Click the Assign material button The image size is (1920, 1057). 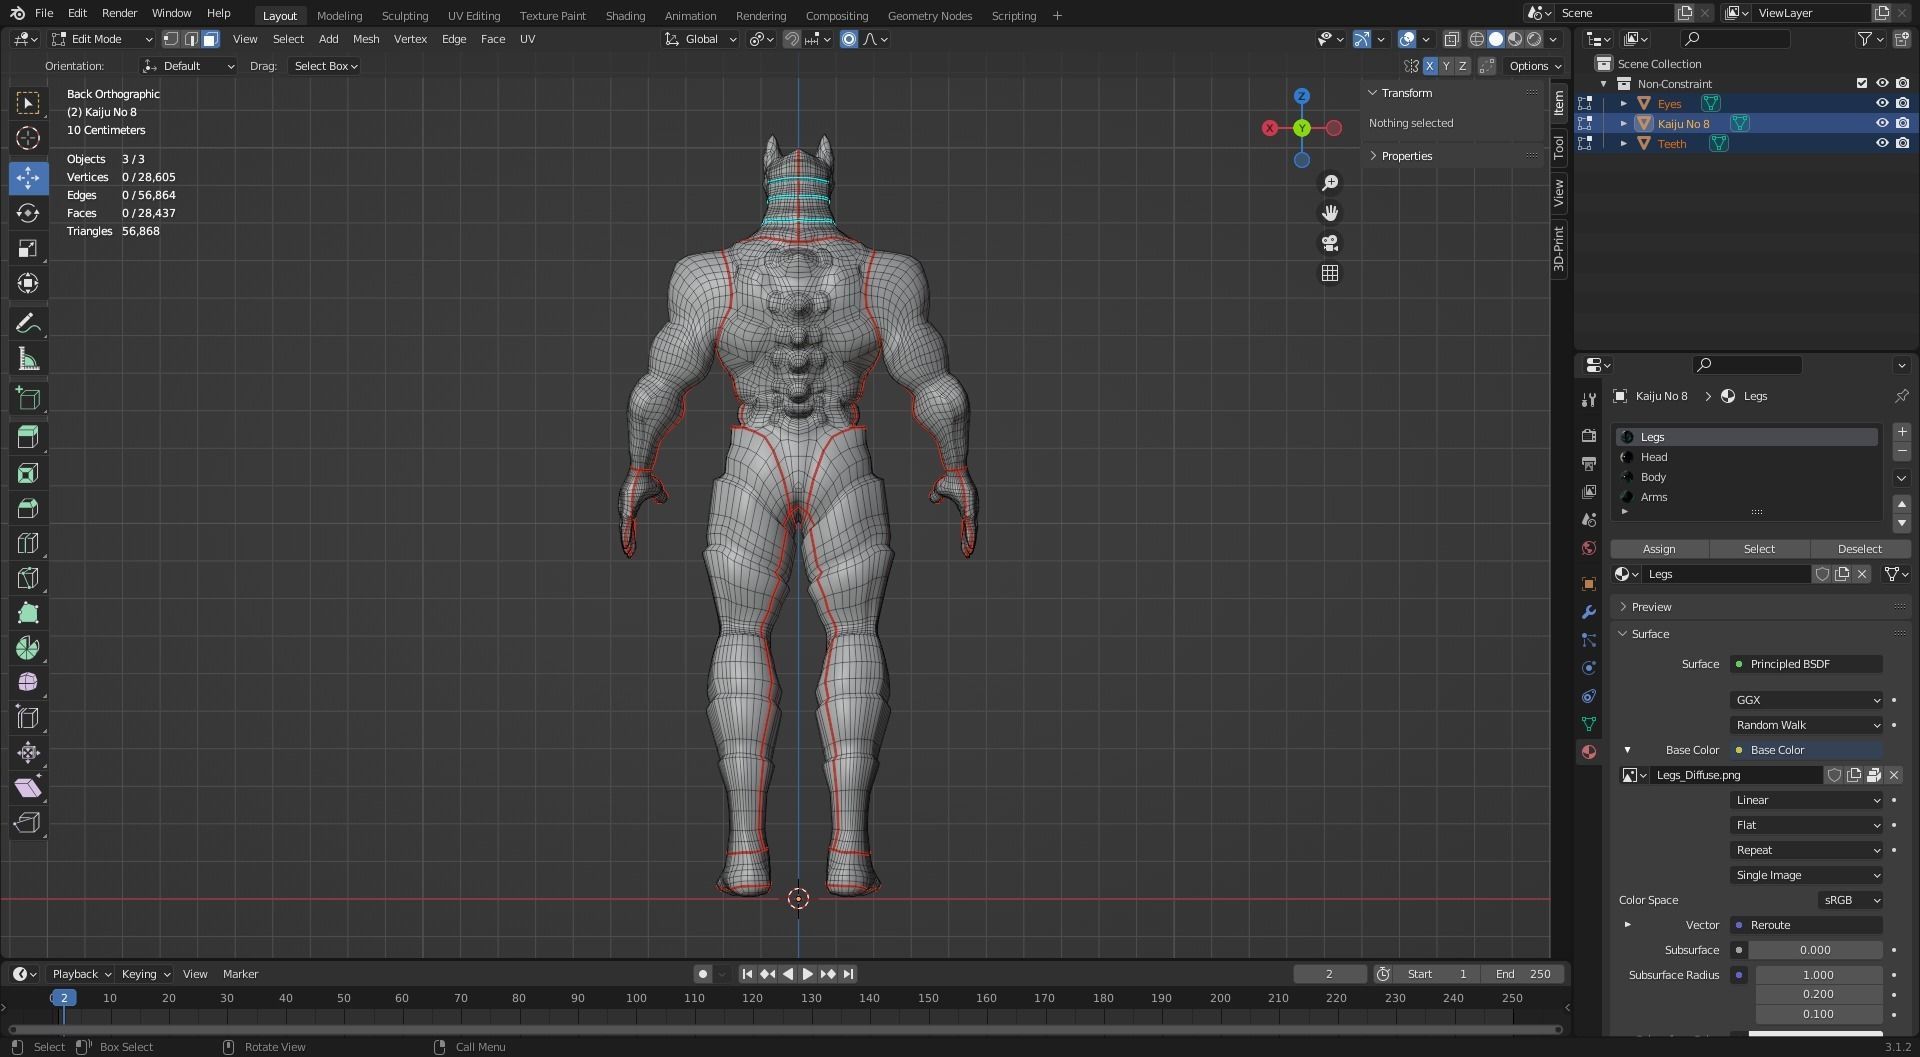click(x=1659, y=549)
